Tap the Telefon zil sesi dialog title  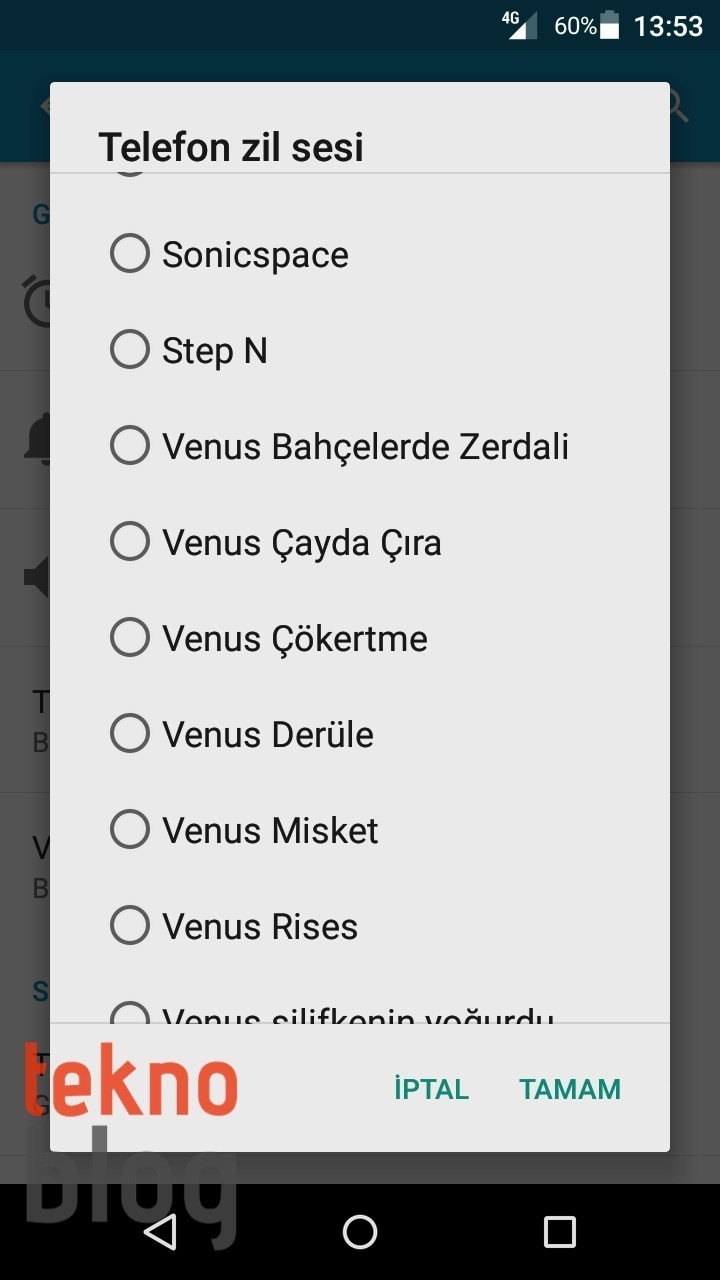[x=231, y=147]
